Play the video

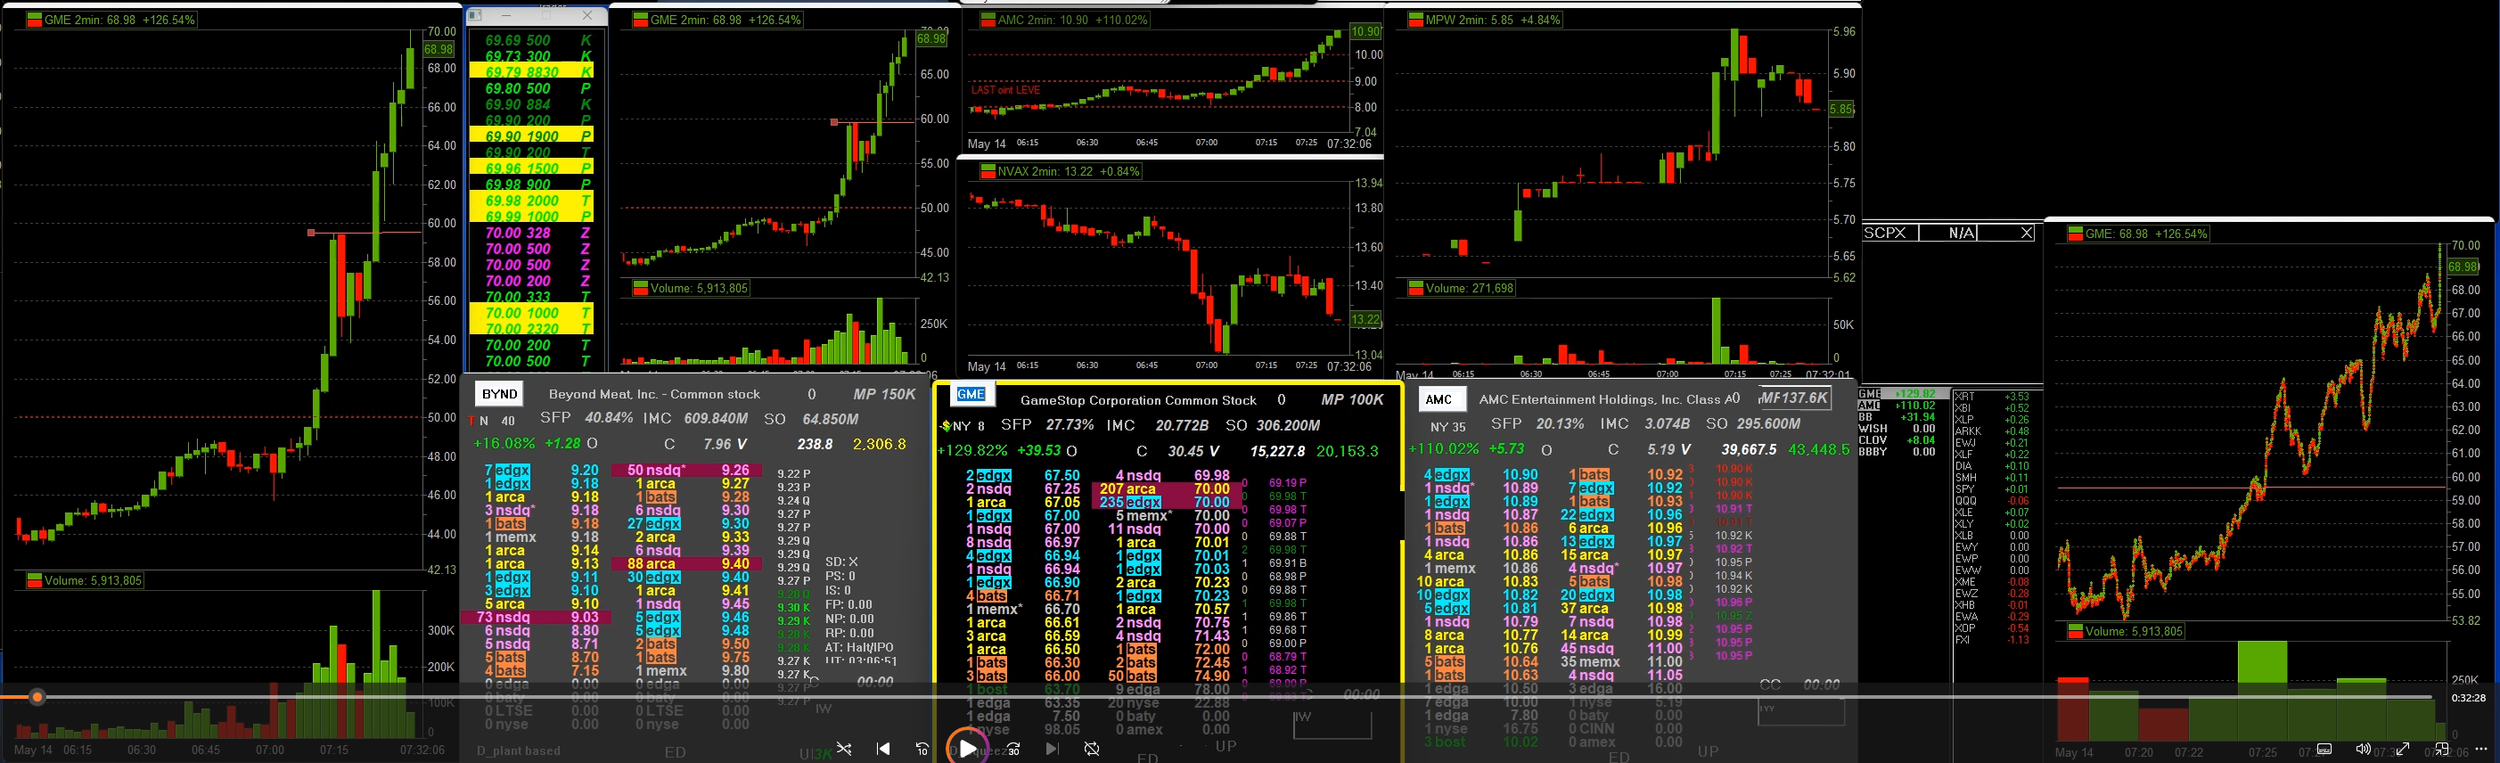(968, 749)
